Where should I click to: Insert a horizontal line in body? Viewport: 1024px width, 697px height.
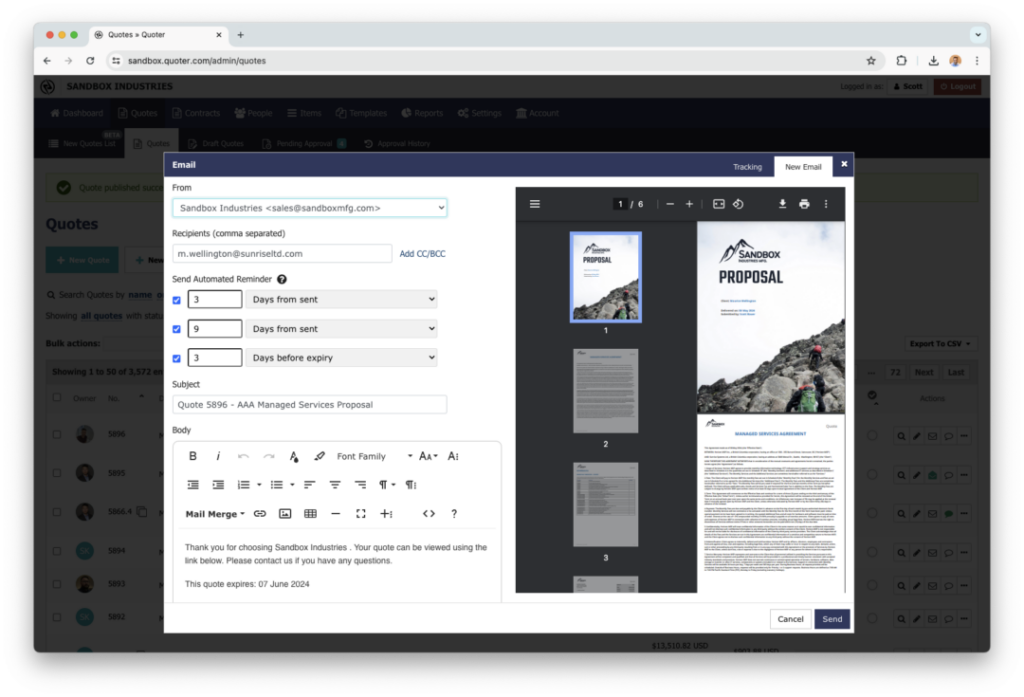[x=336, y=513]
